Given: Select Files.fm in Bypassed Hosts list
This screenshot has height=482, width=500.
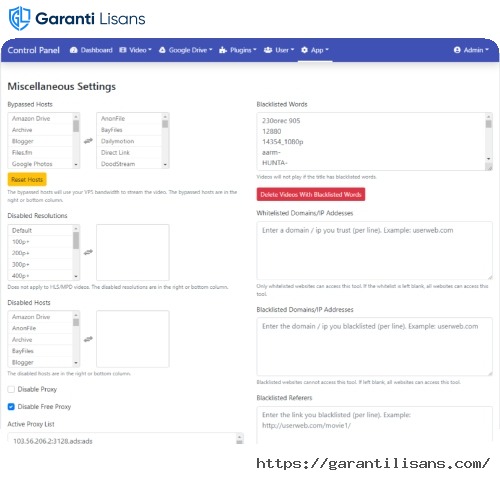Looking at the screenshot, I should 40,152.
